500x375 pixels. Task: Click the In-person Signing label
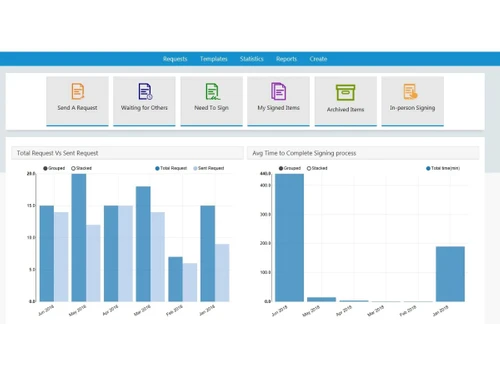tap(412, 108)
